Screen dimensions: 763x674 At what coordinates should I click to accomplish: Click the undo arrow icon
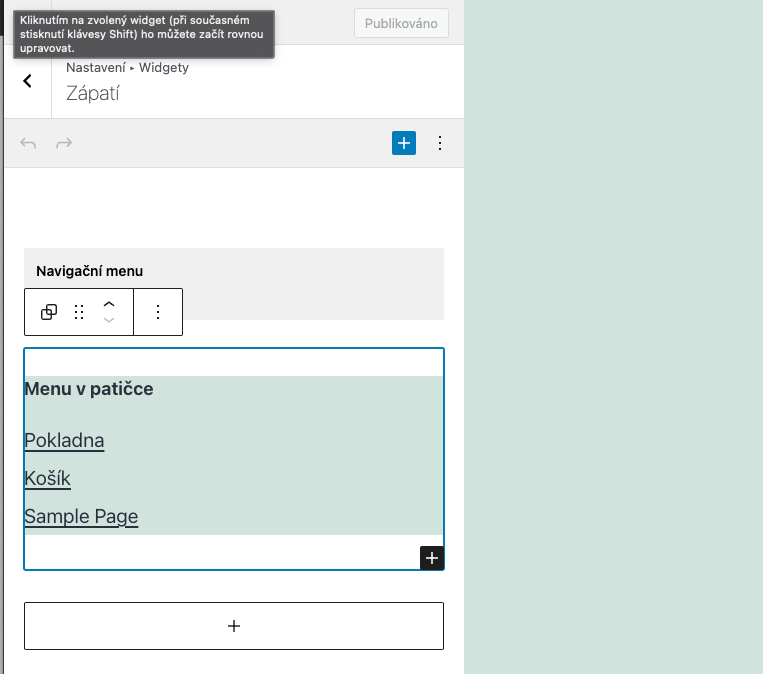[x=28, y=143]
